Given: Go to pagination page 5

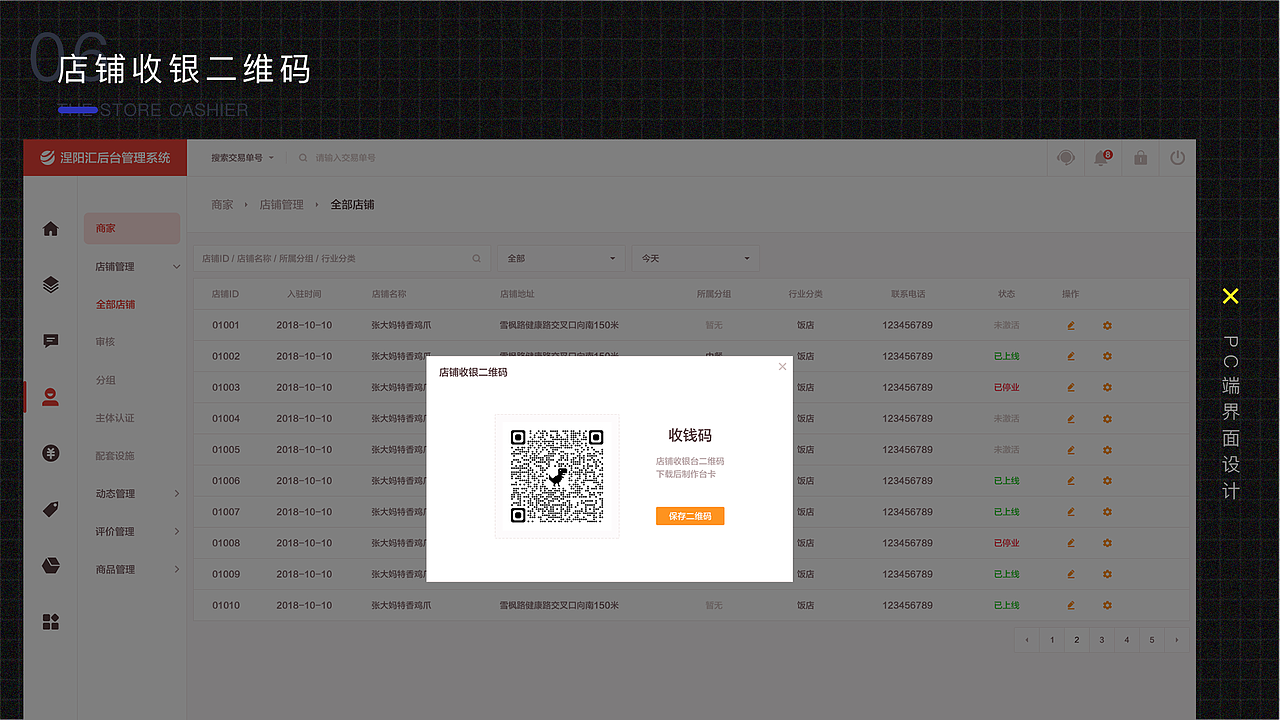Looking at the screenshot, I should click(1152, 640).
